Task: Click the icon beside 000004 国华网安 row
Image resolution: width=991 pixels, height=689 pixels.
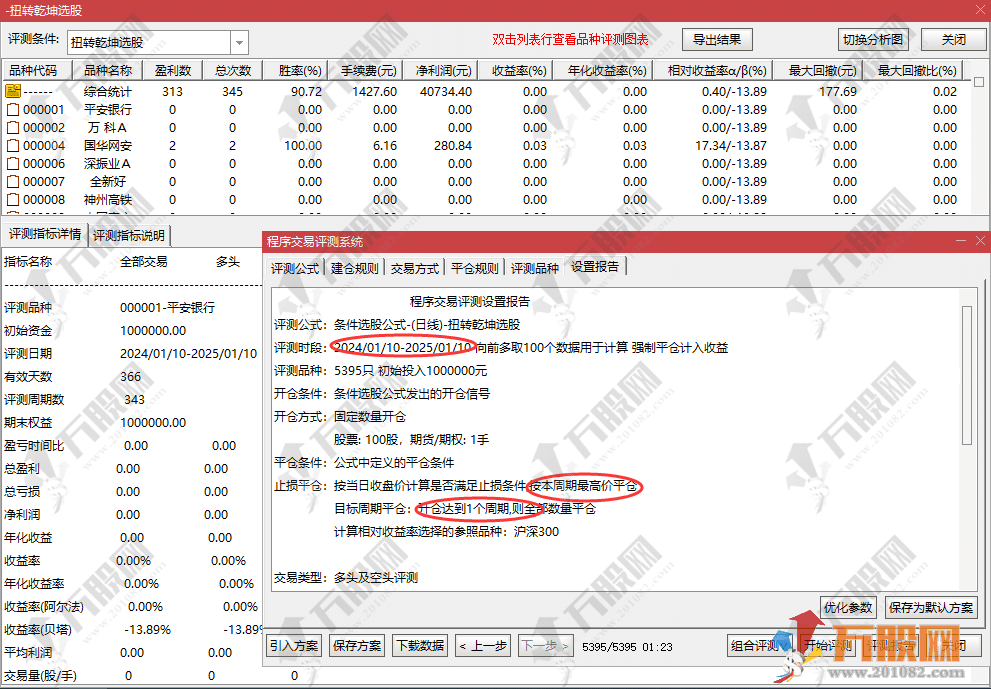Action: point(13,145)
